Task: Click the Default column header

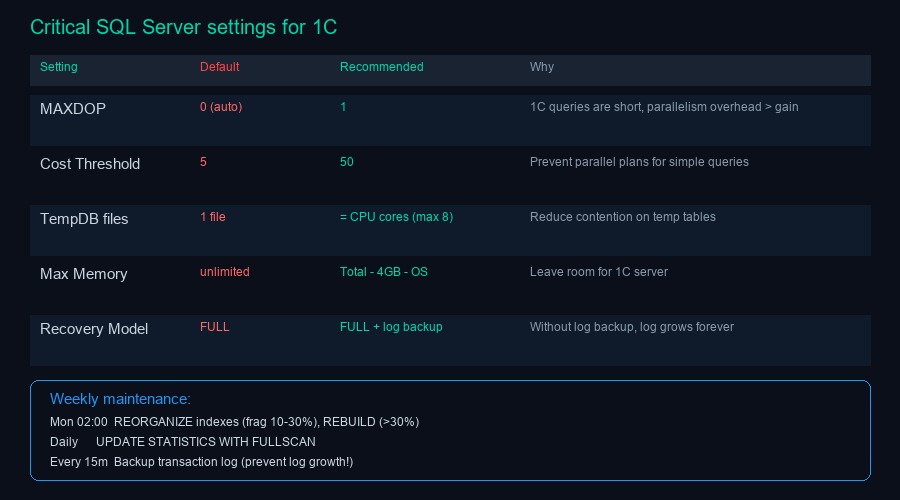Action: [219, 67]
